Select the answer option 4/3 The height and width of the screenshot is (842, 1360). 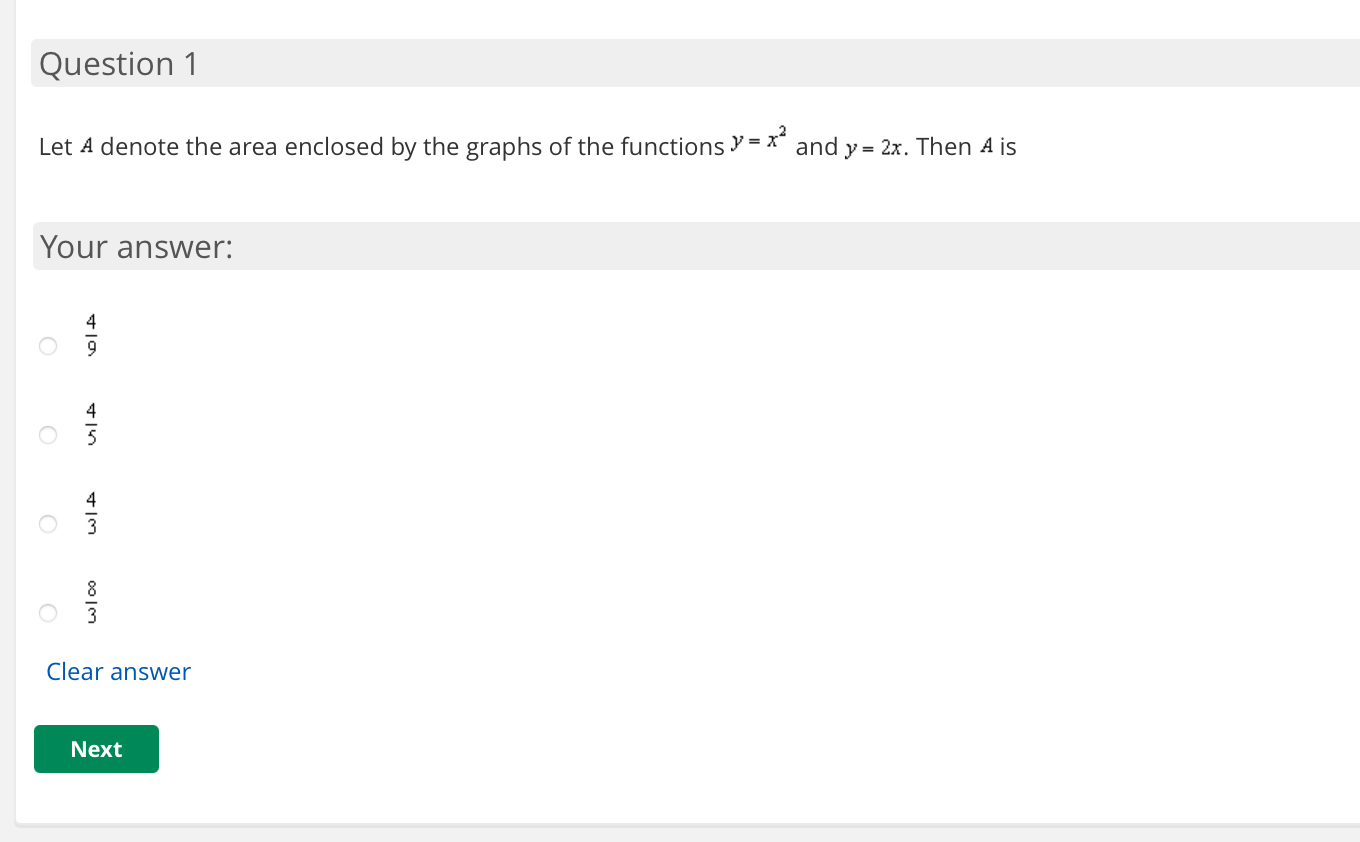pyautogui.click(x=47, y=523)
